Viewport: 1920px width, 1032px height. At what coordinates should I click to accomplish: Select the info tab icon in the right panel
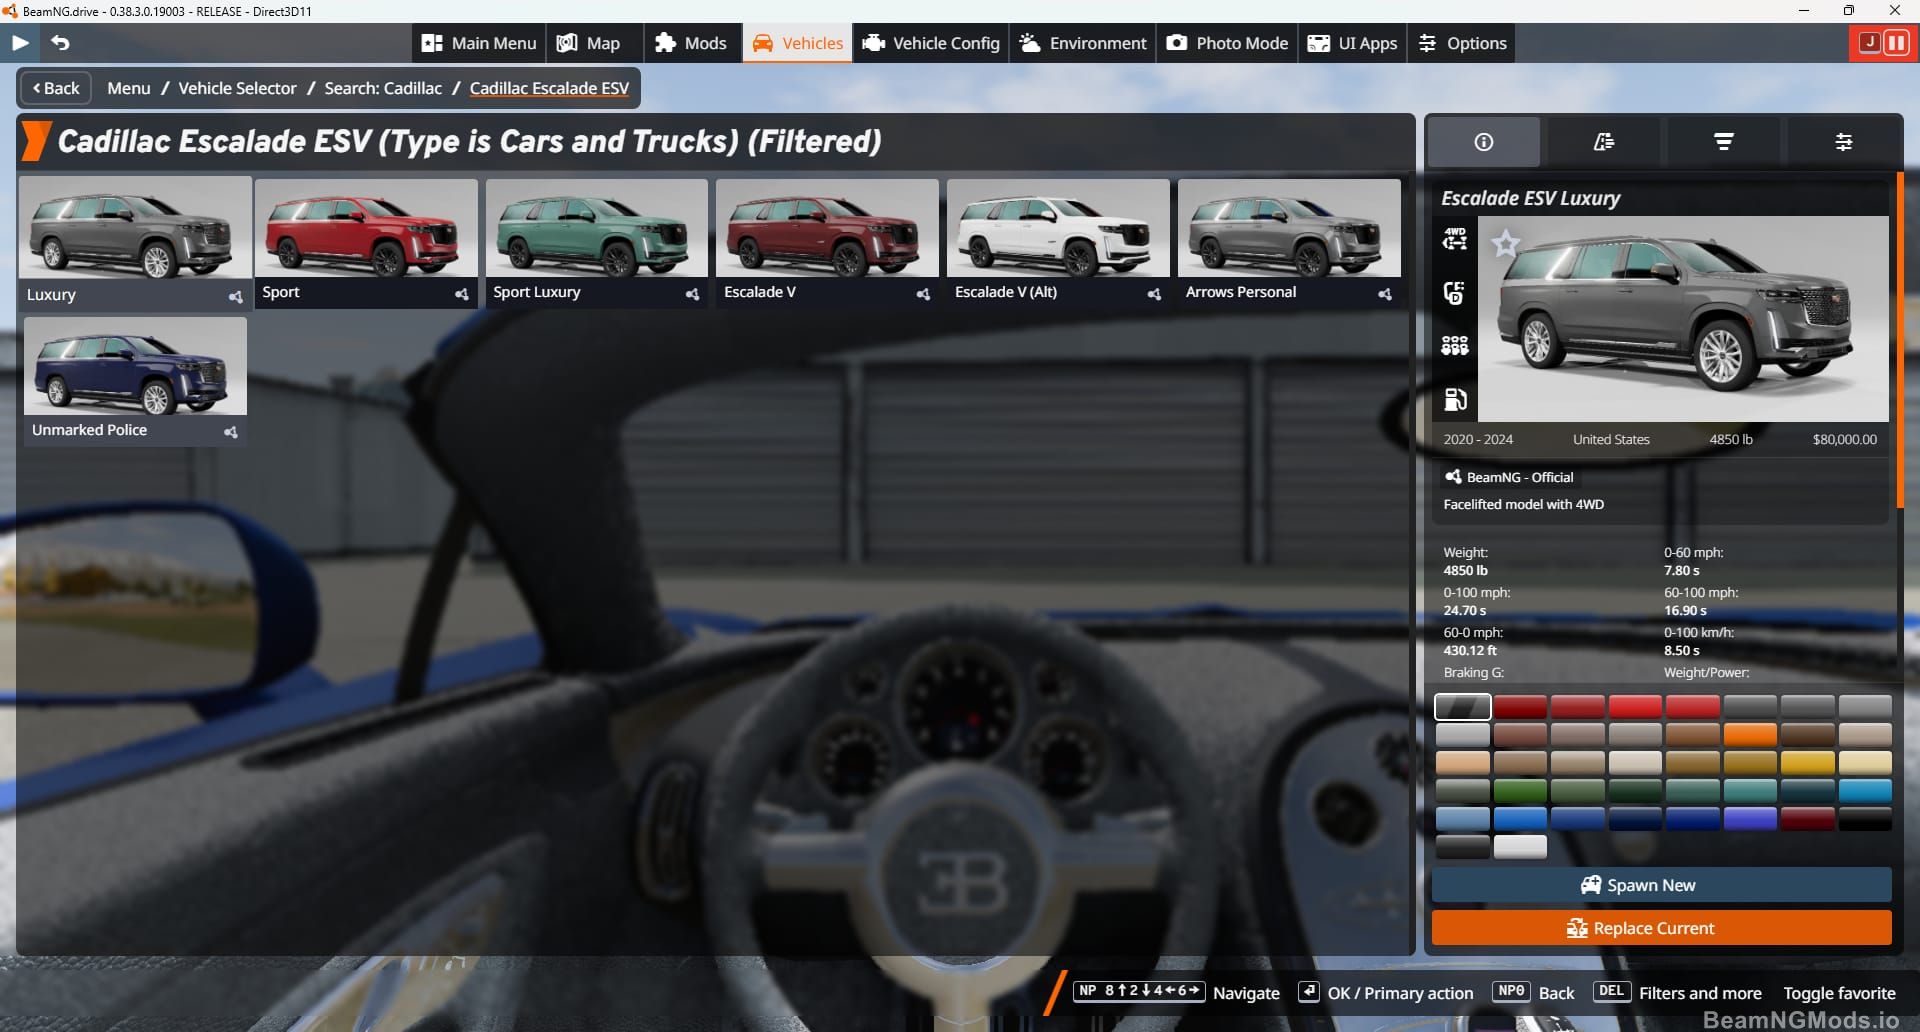(1483, 141)
